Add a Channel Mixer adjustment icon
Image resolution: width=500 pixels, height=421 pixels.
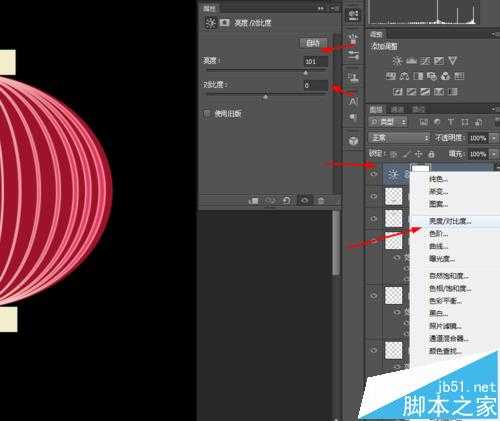(445, 76)
